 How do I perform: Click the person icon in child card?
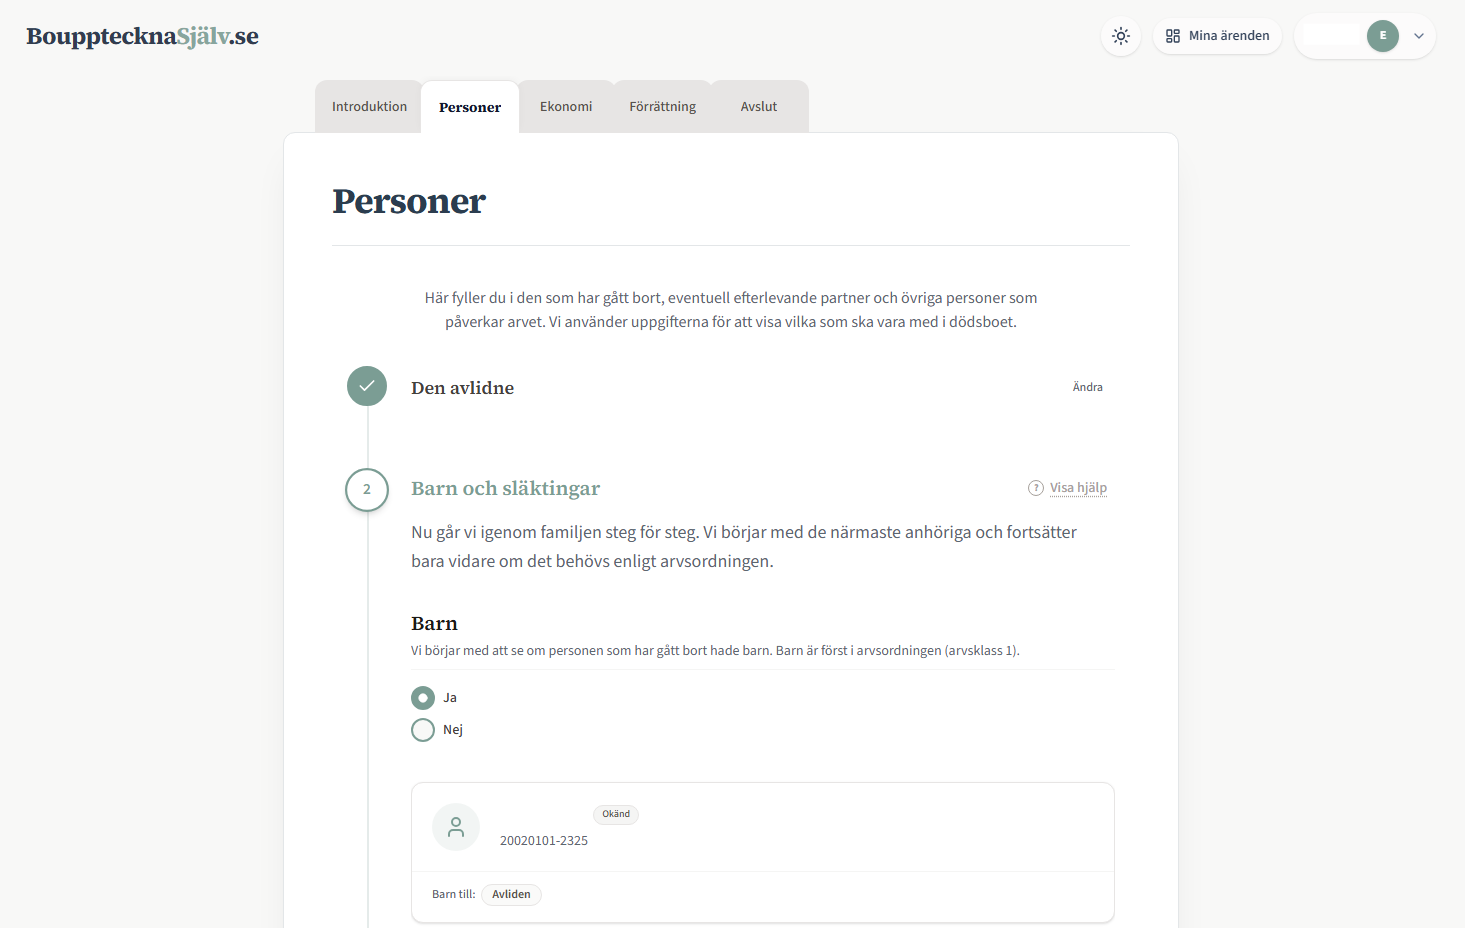click(x=456, y=827)
